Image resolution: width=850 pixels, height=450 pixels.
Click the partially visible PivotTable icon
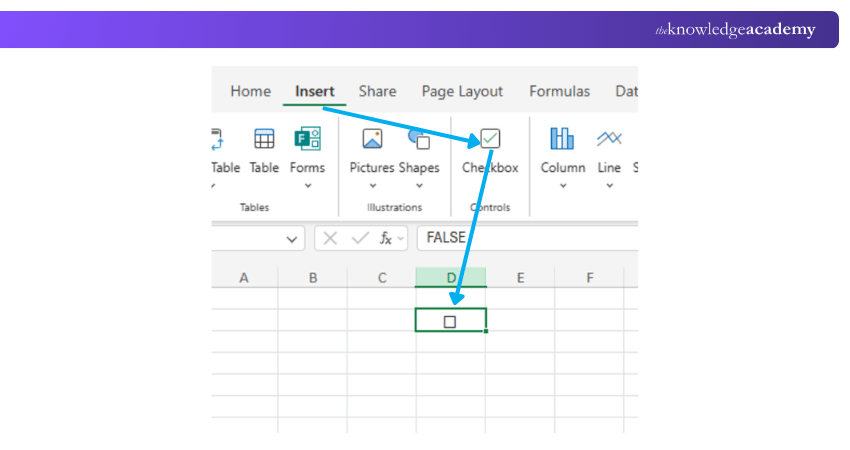[217, 139]
